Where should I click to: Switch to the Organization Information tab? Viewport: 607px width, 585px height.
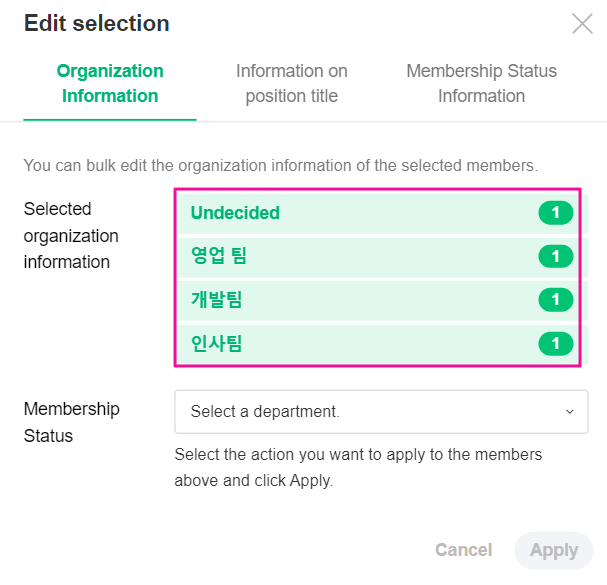click(x=110, y=84)
